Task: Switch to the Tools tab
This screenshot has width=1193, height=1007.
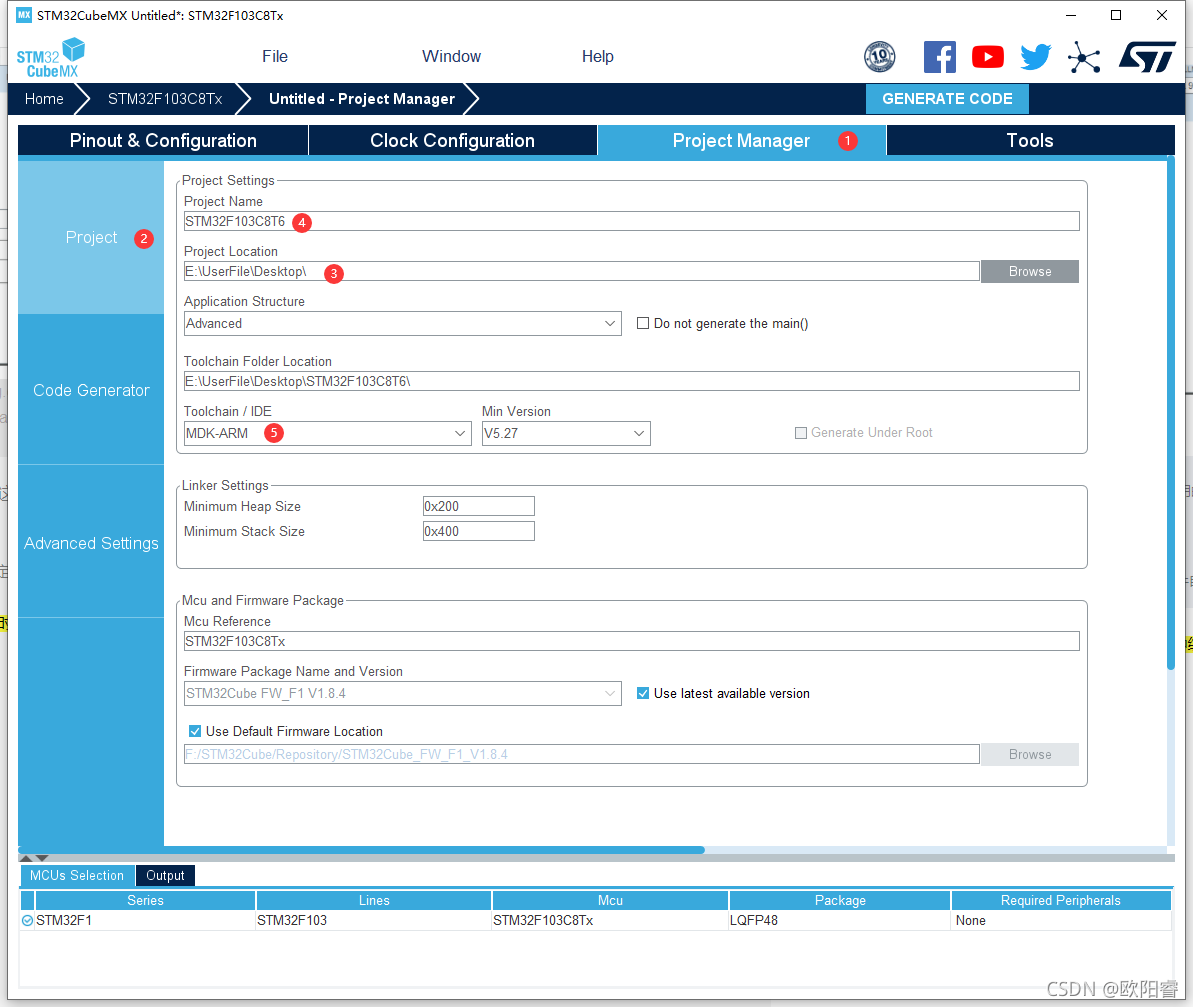Action: click(x=1030, y=141)
